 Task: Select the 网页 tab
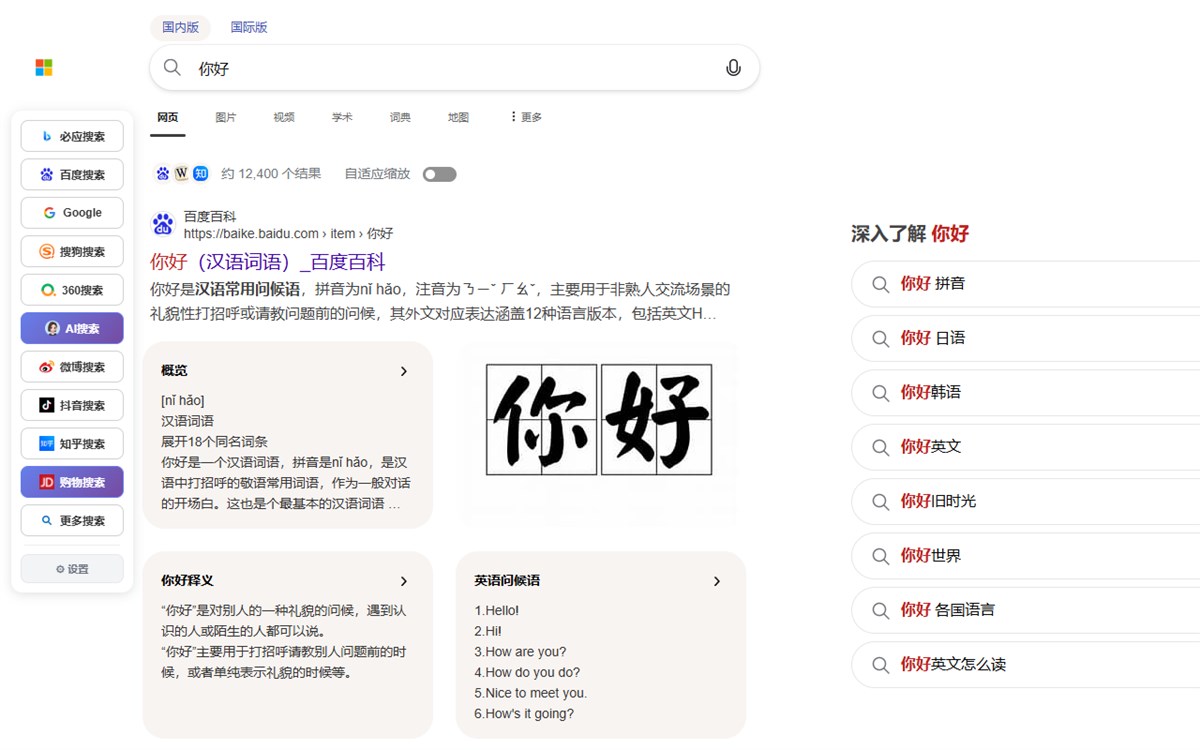(x=168, y=117)
